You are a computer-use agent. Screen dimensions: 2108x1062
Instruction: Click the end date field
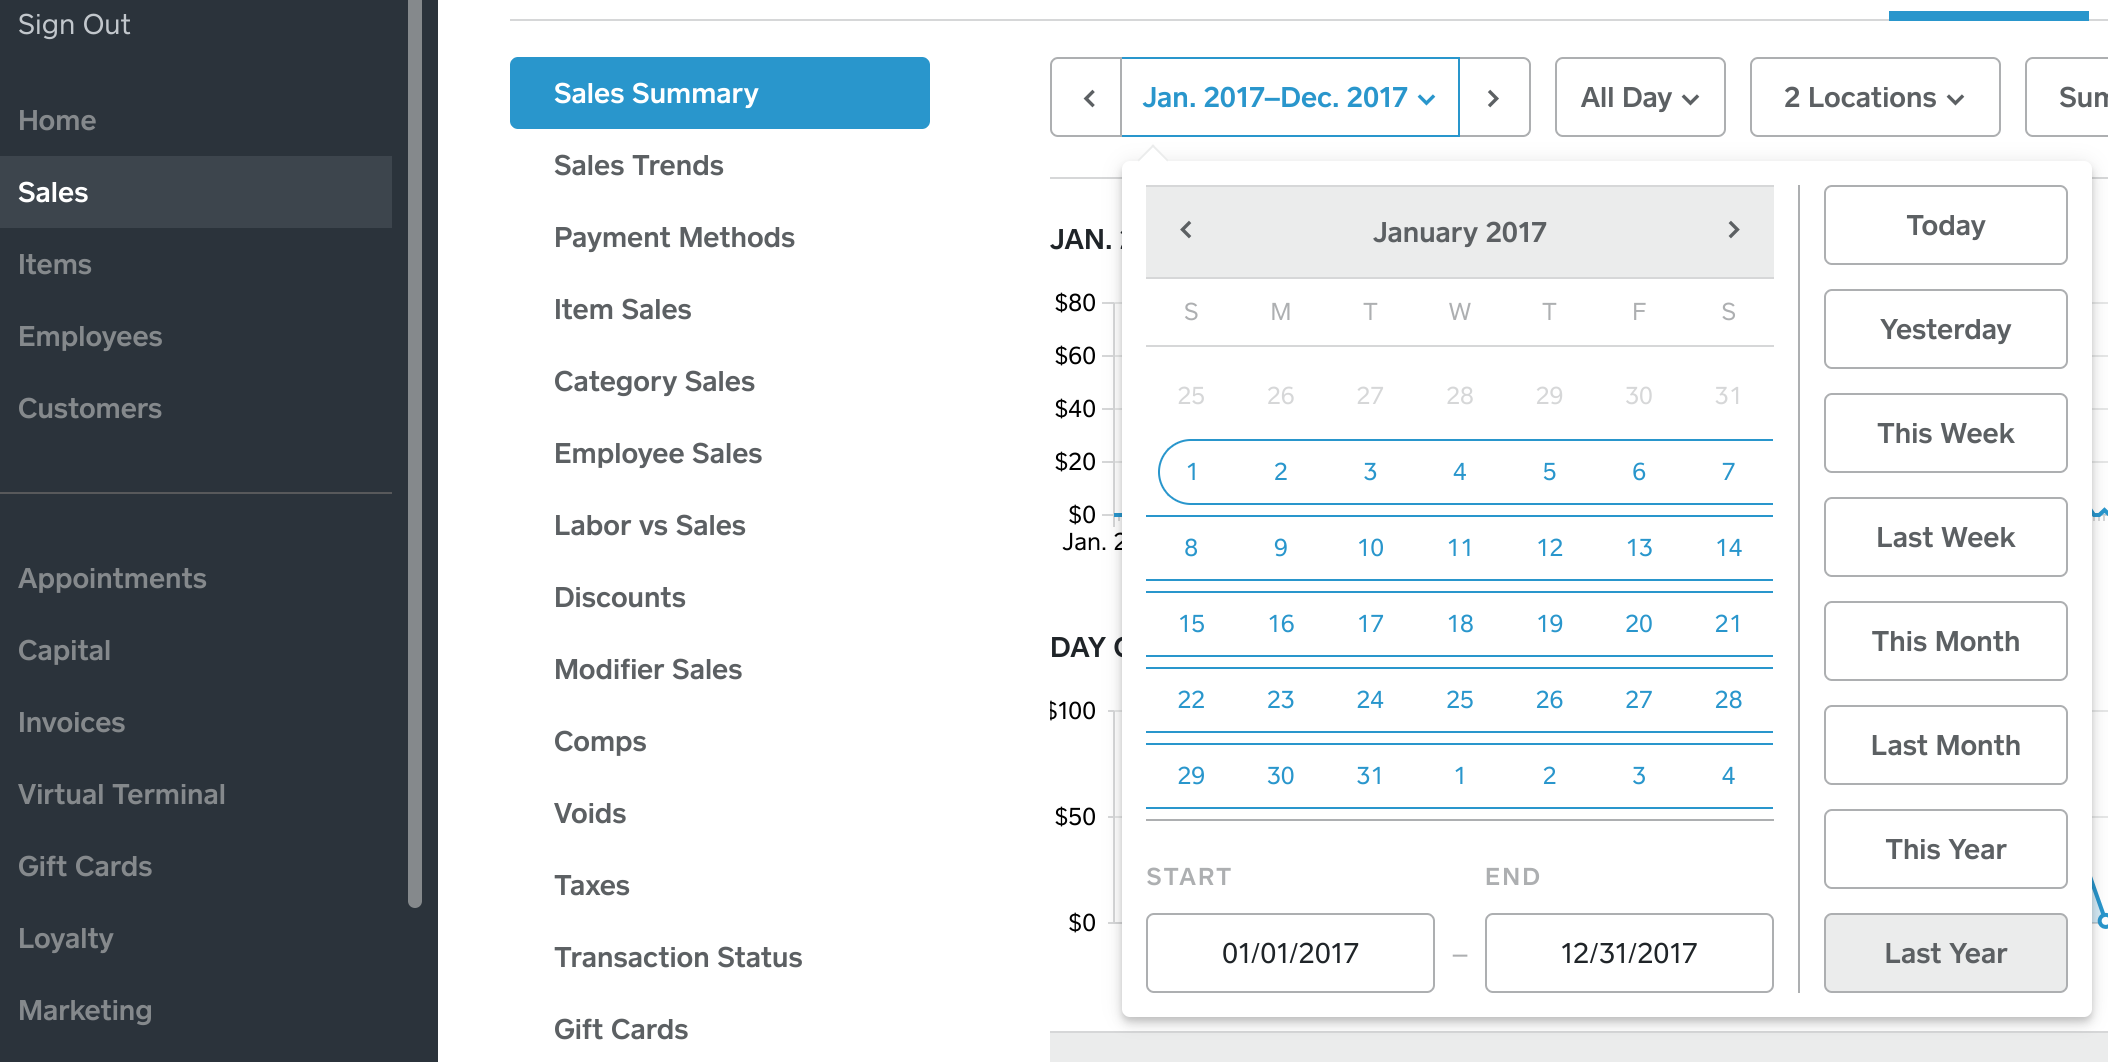pyautogui.click(x=1628, y=953)
